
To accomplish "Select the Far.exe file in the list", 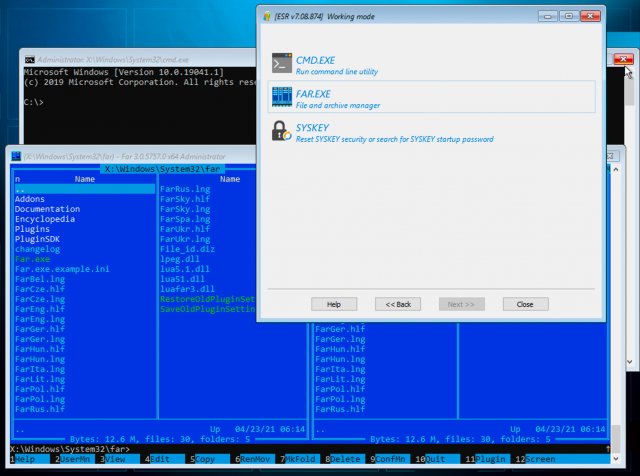I will click(32, 259).
